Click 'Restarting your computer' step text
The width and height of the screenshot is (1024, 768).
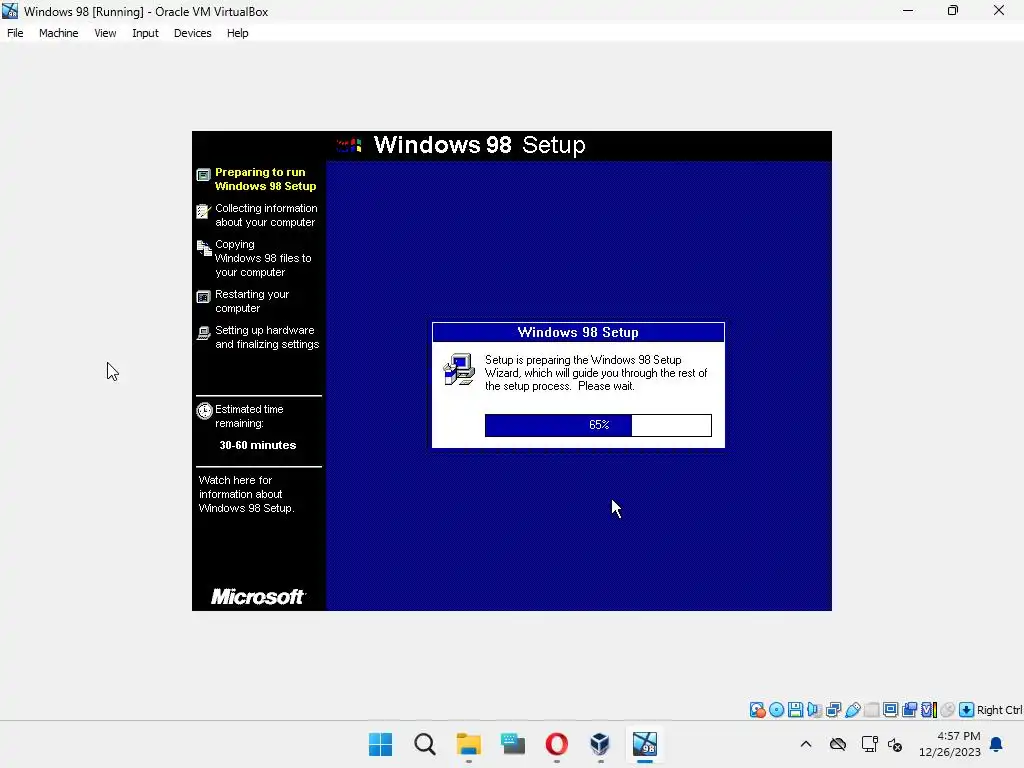[251, 301]
